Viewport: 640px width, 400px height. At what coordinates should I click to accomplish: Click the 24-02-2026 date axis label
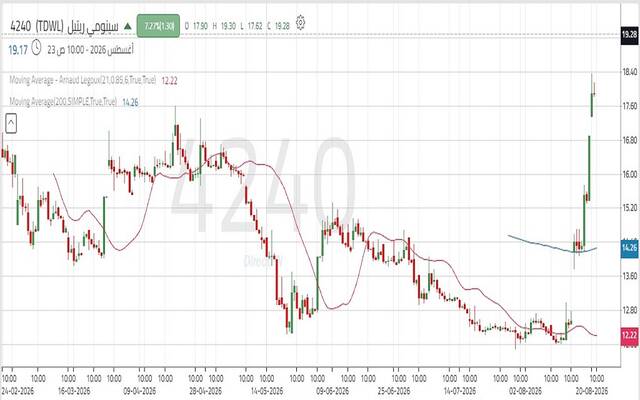[x=18, y=391]
